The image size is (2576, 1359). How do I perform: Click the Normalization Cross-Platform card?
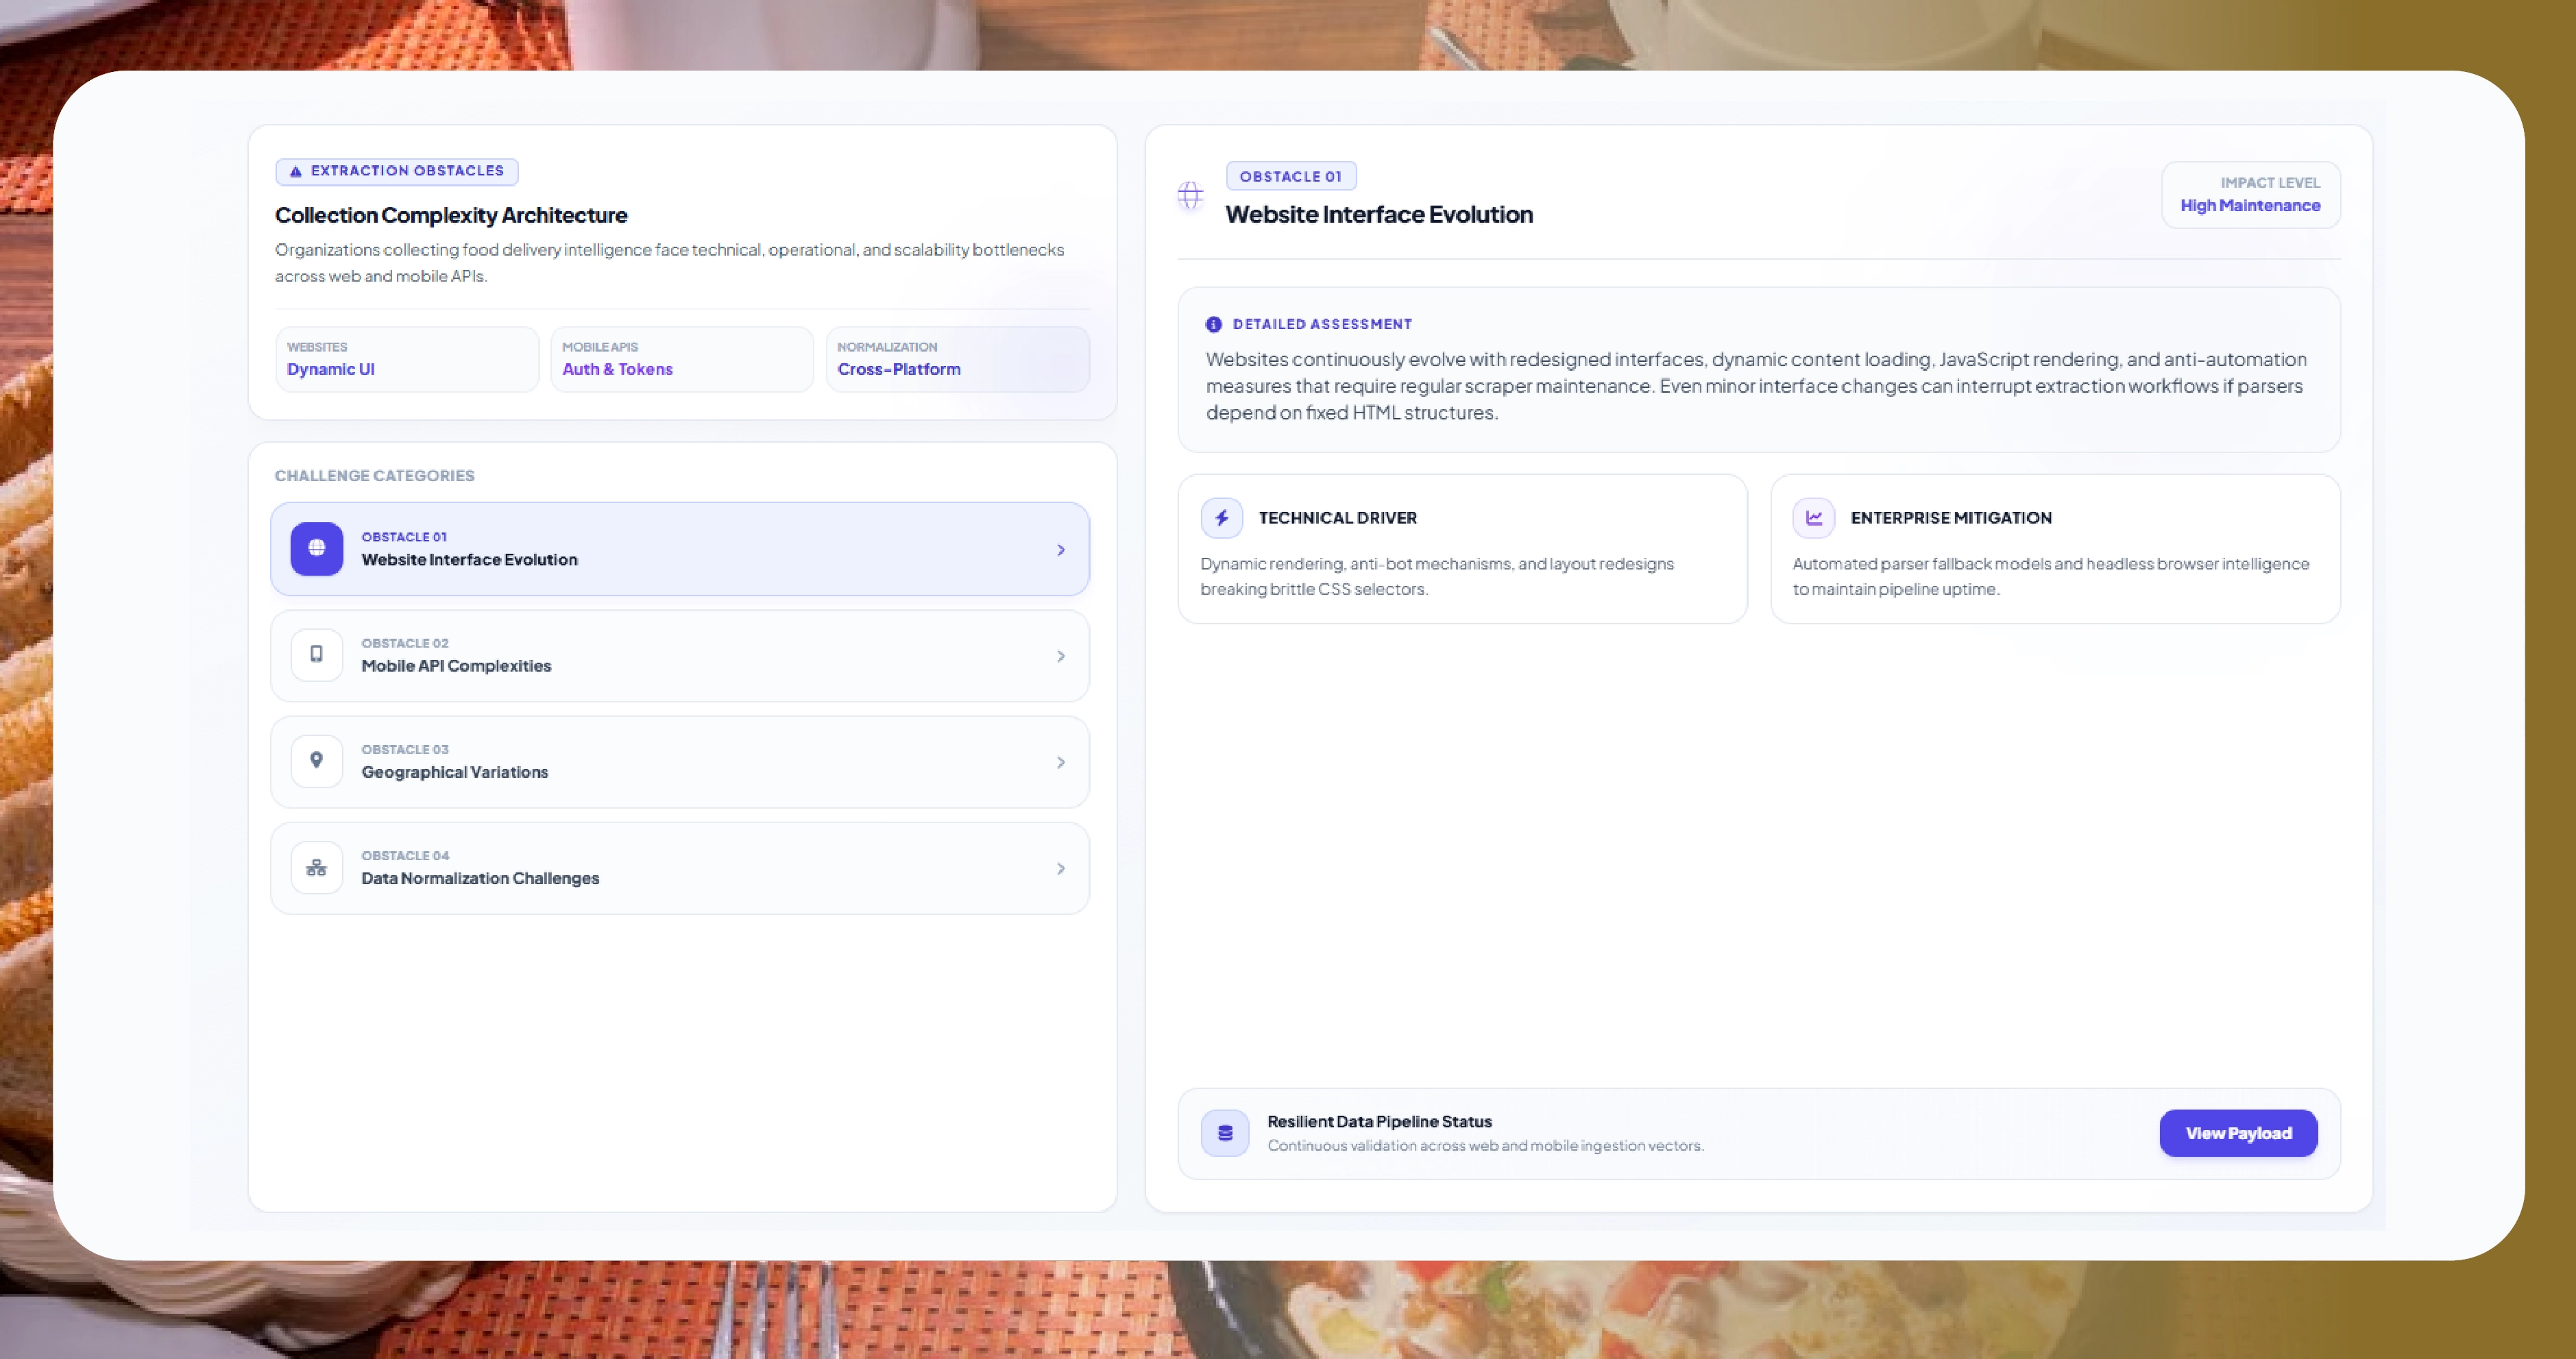[x=958, y=359]
